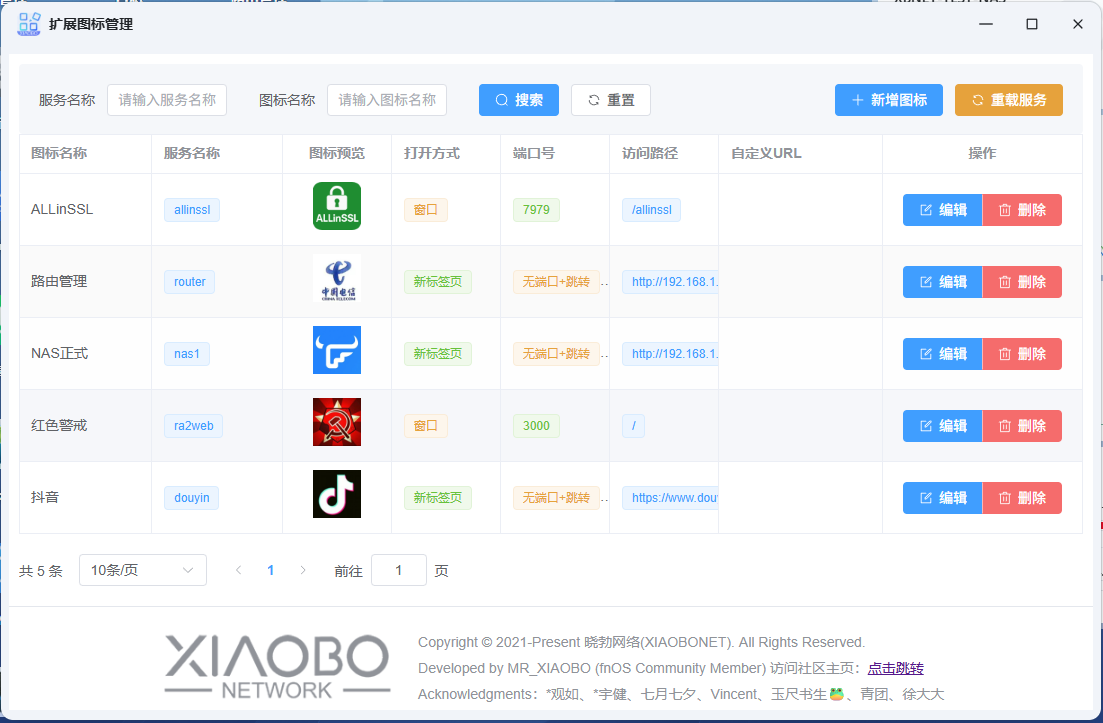1103x723 pixels.
Task: Click the ALLinSSL green lock icon preview
Action: (337, 206)
